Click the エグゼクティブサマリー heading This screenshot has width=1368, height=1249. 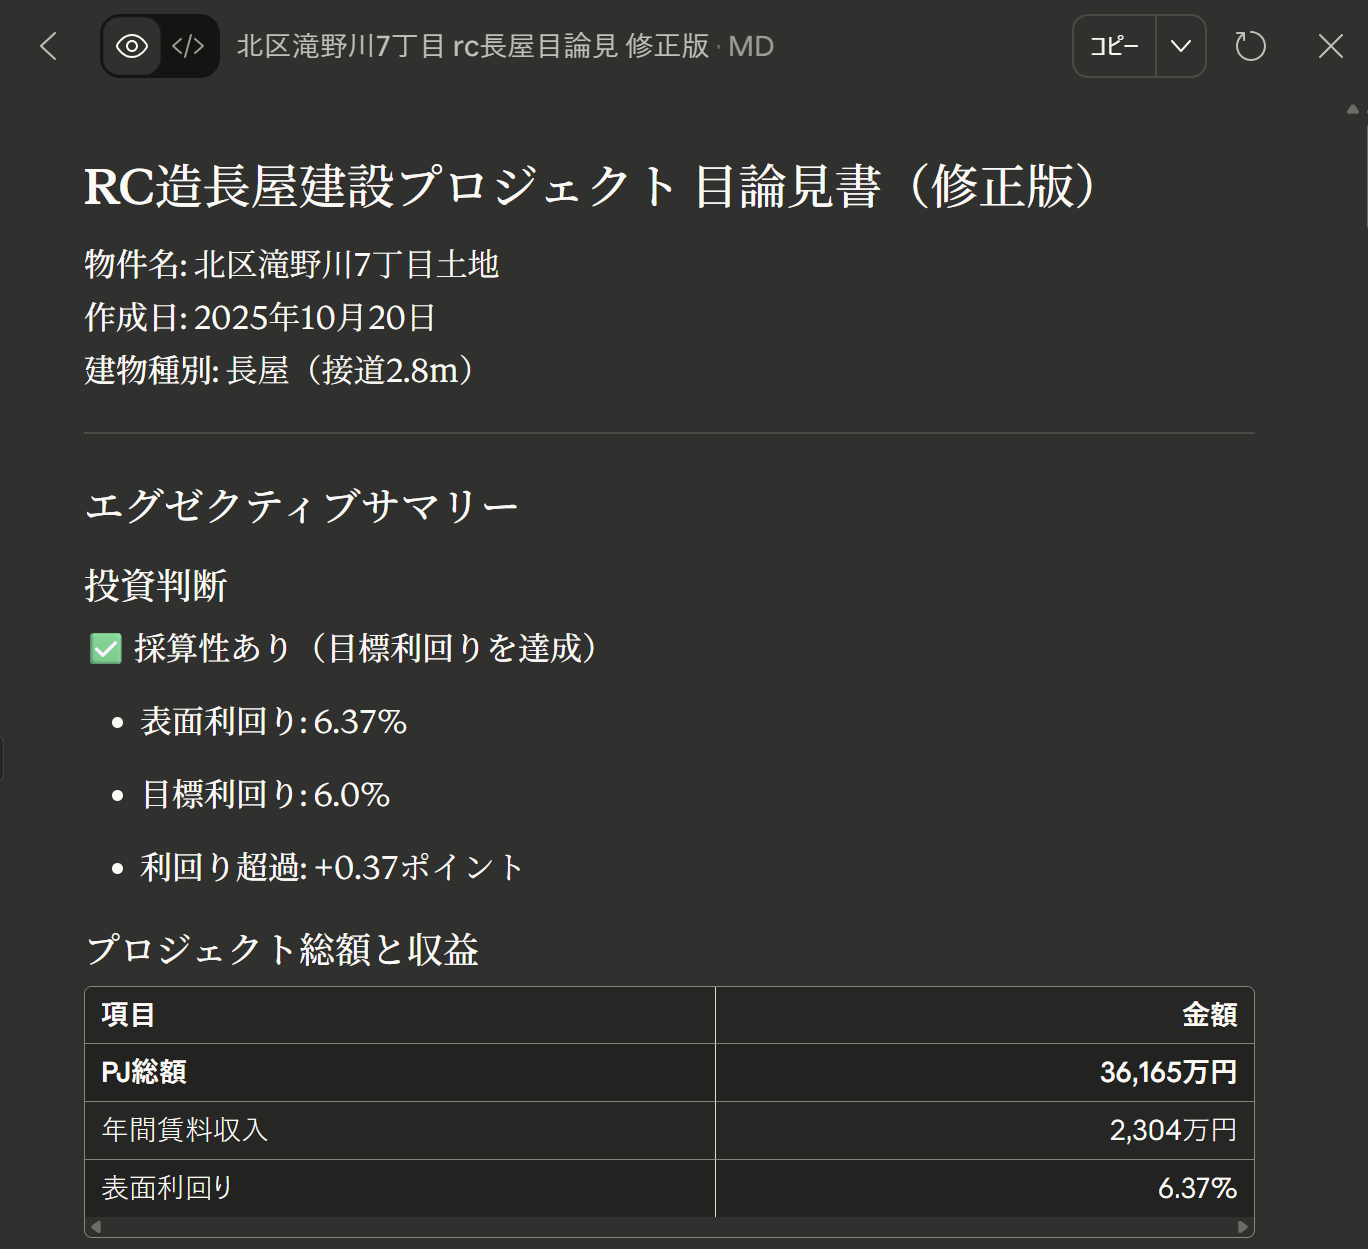(302, 506)
